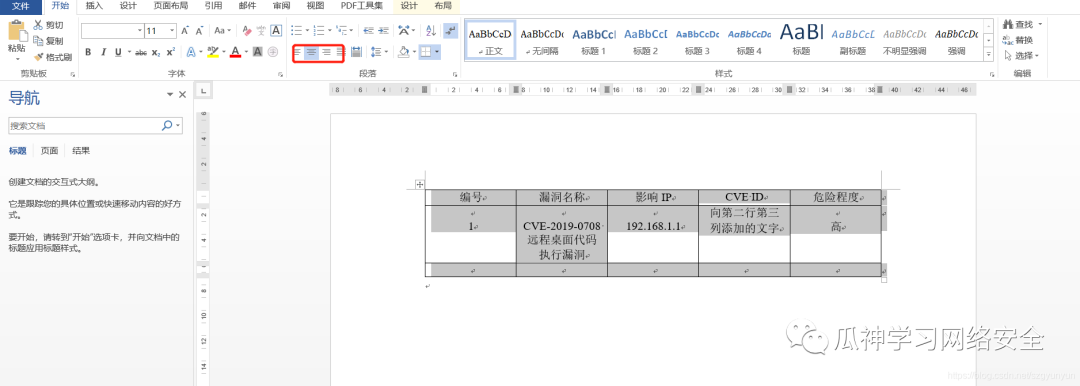Toggle strikethrough abc formatting

[141, 52]
